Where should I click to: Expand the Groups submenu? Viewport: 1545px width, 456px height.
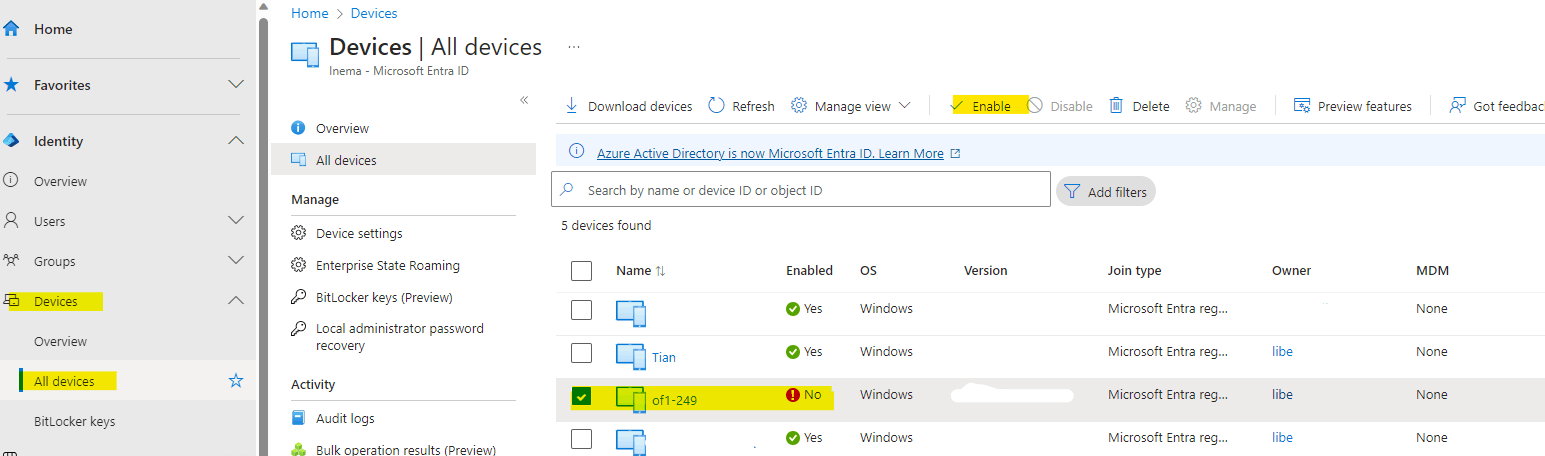pyautogui.click(x=236, y=261)
